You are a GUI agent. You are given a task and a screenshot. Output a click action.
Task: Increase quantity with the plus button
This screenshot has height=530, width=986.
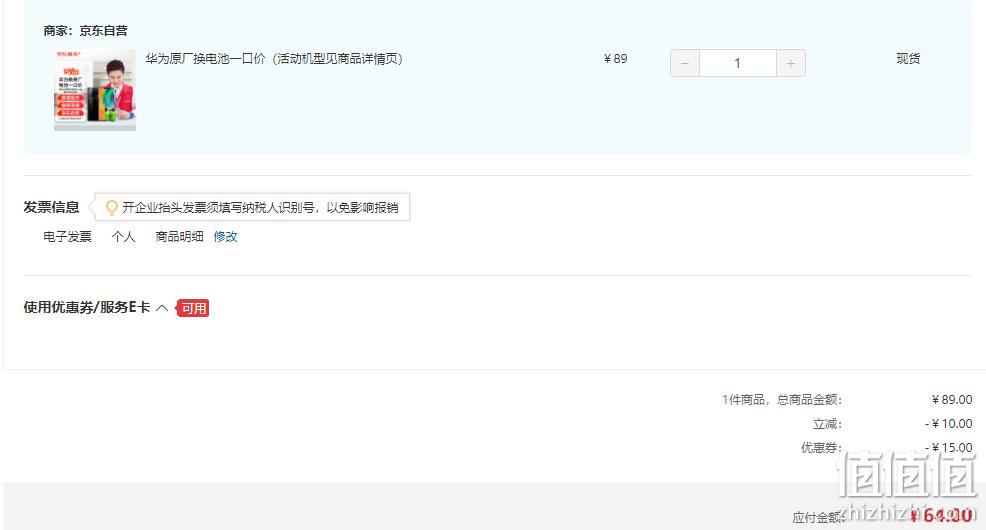[790, 63]
